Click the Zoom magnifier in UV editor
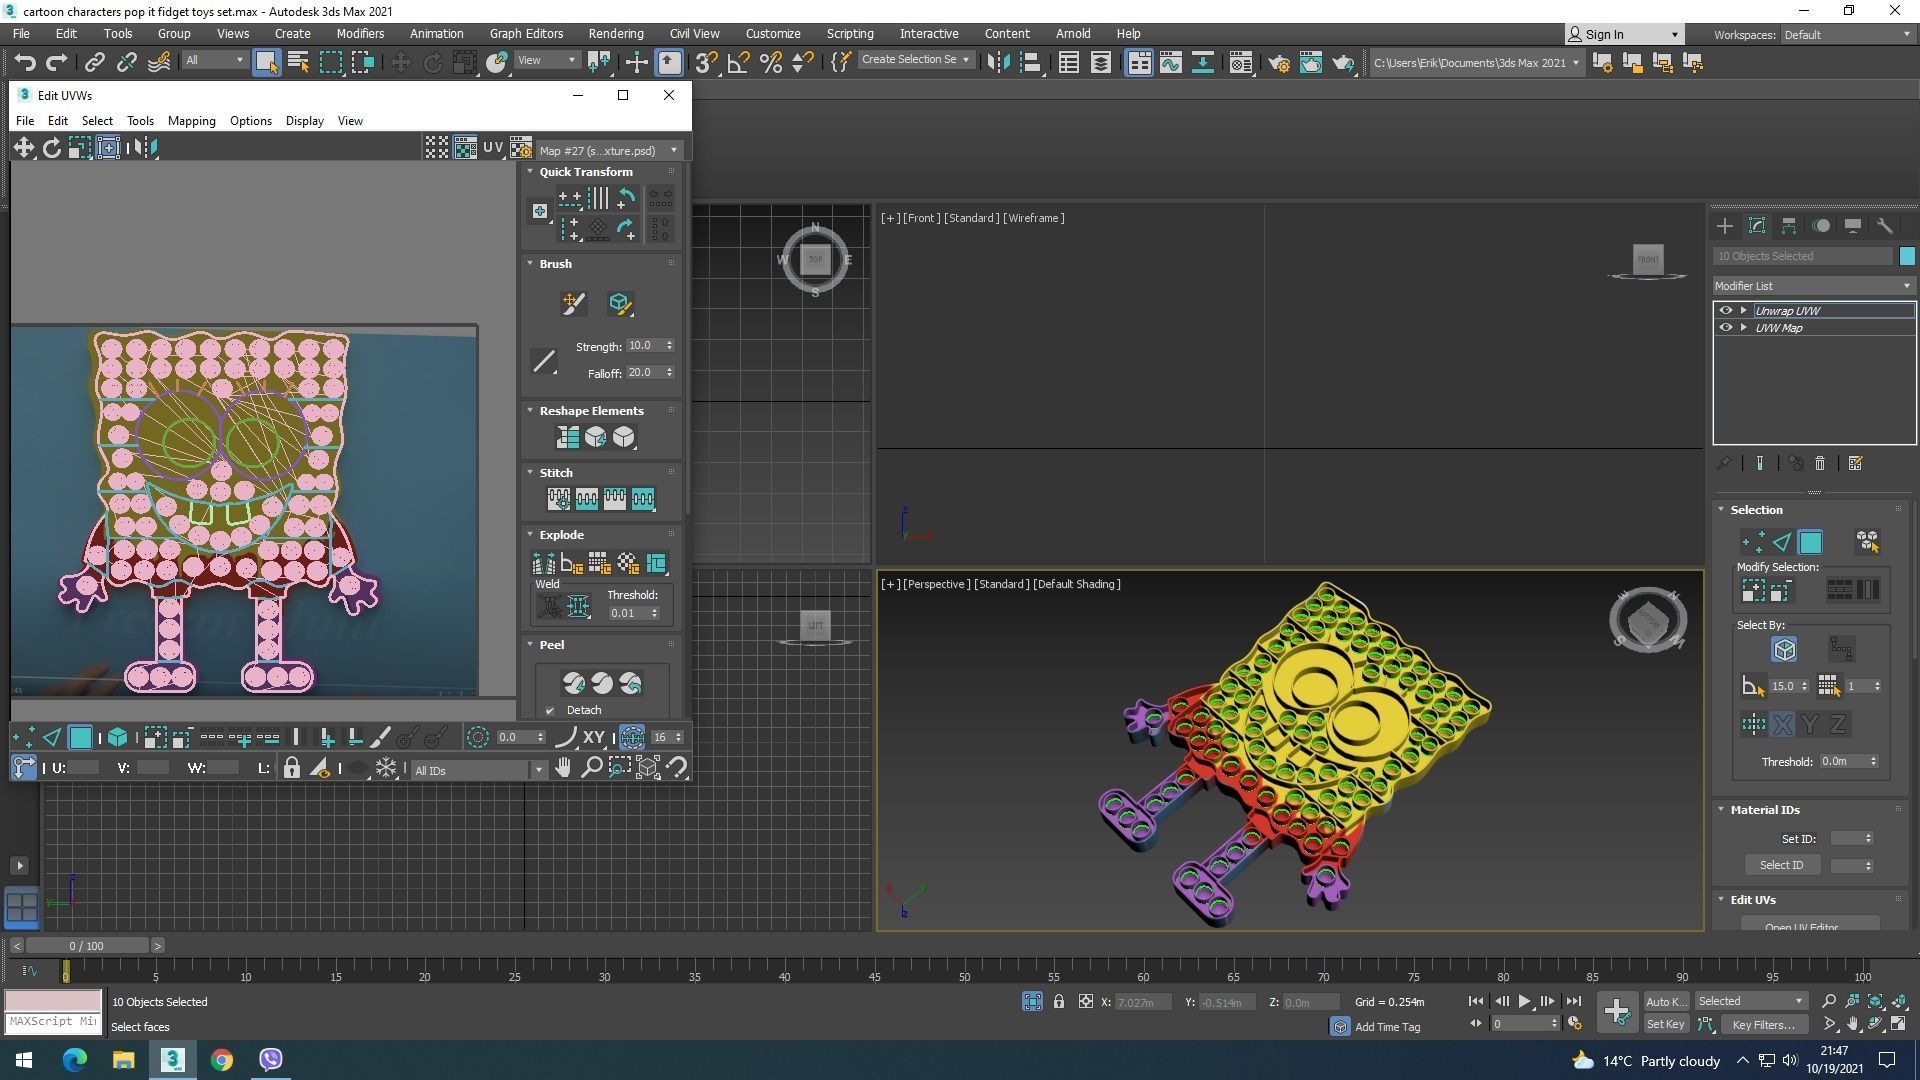 pos(591,768)
